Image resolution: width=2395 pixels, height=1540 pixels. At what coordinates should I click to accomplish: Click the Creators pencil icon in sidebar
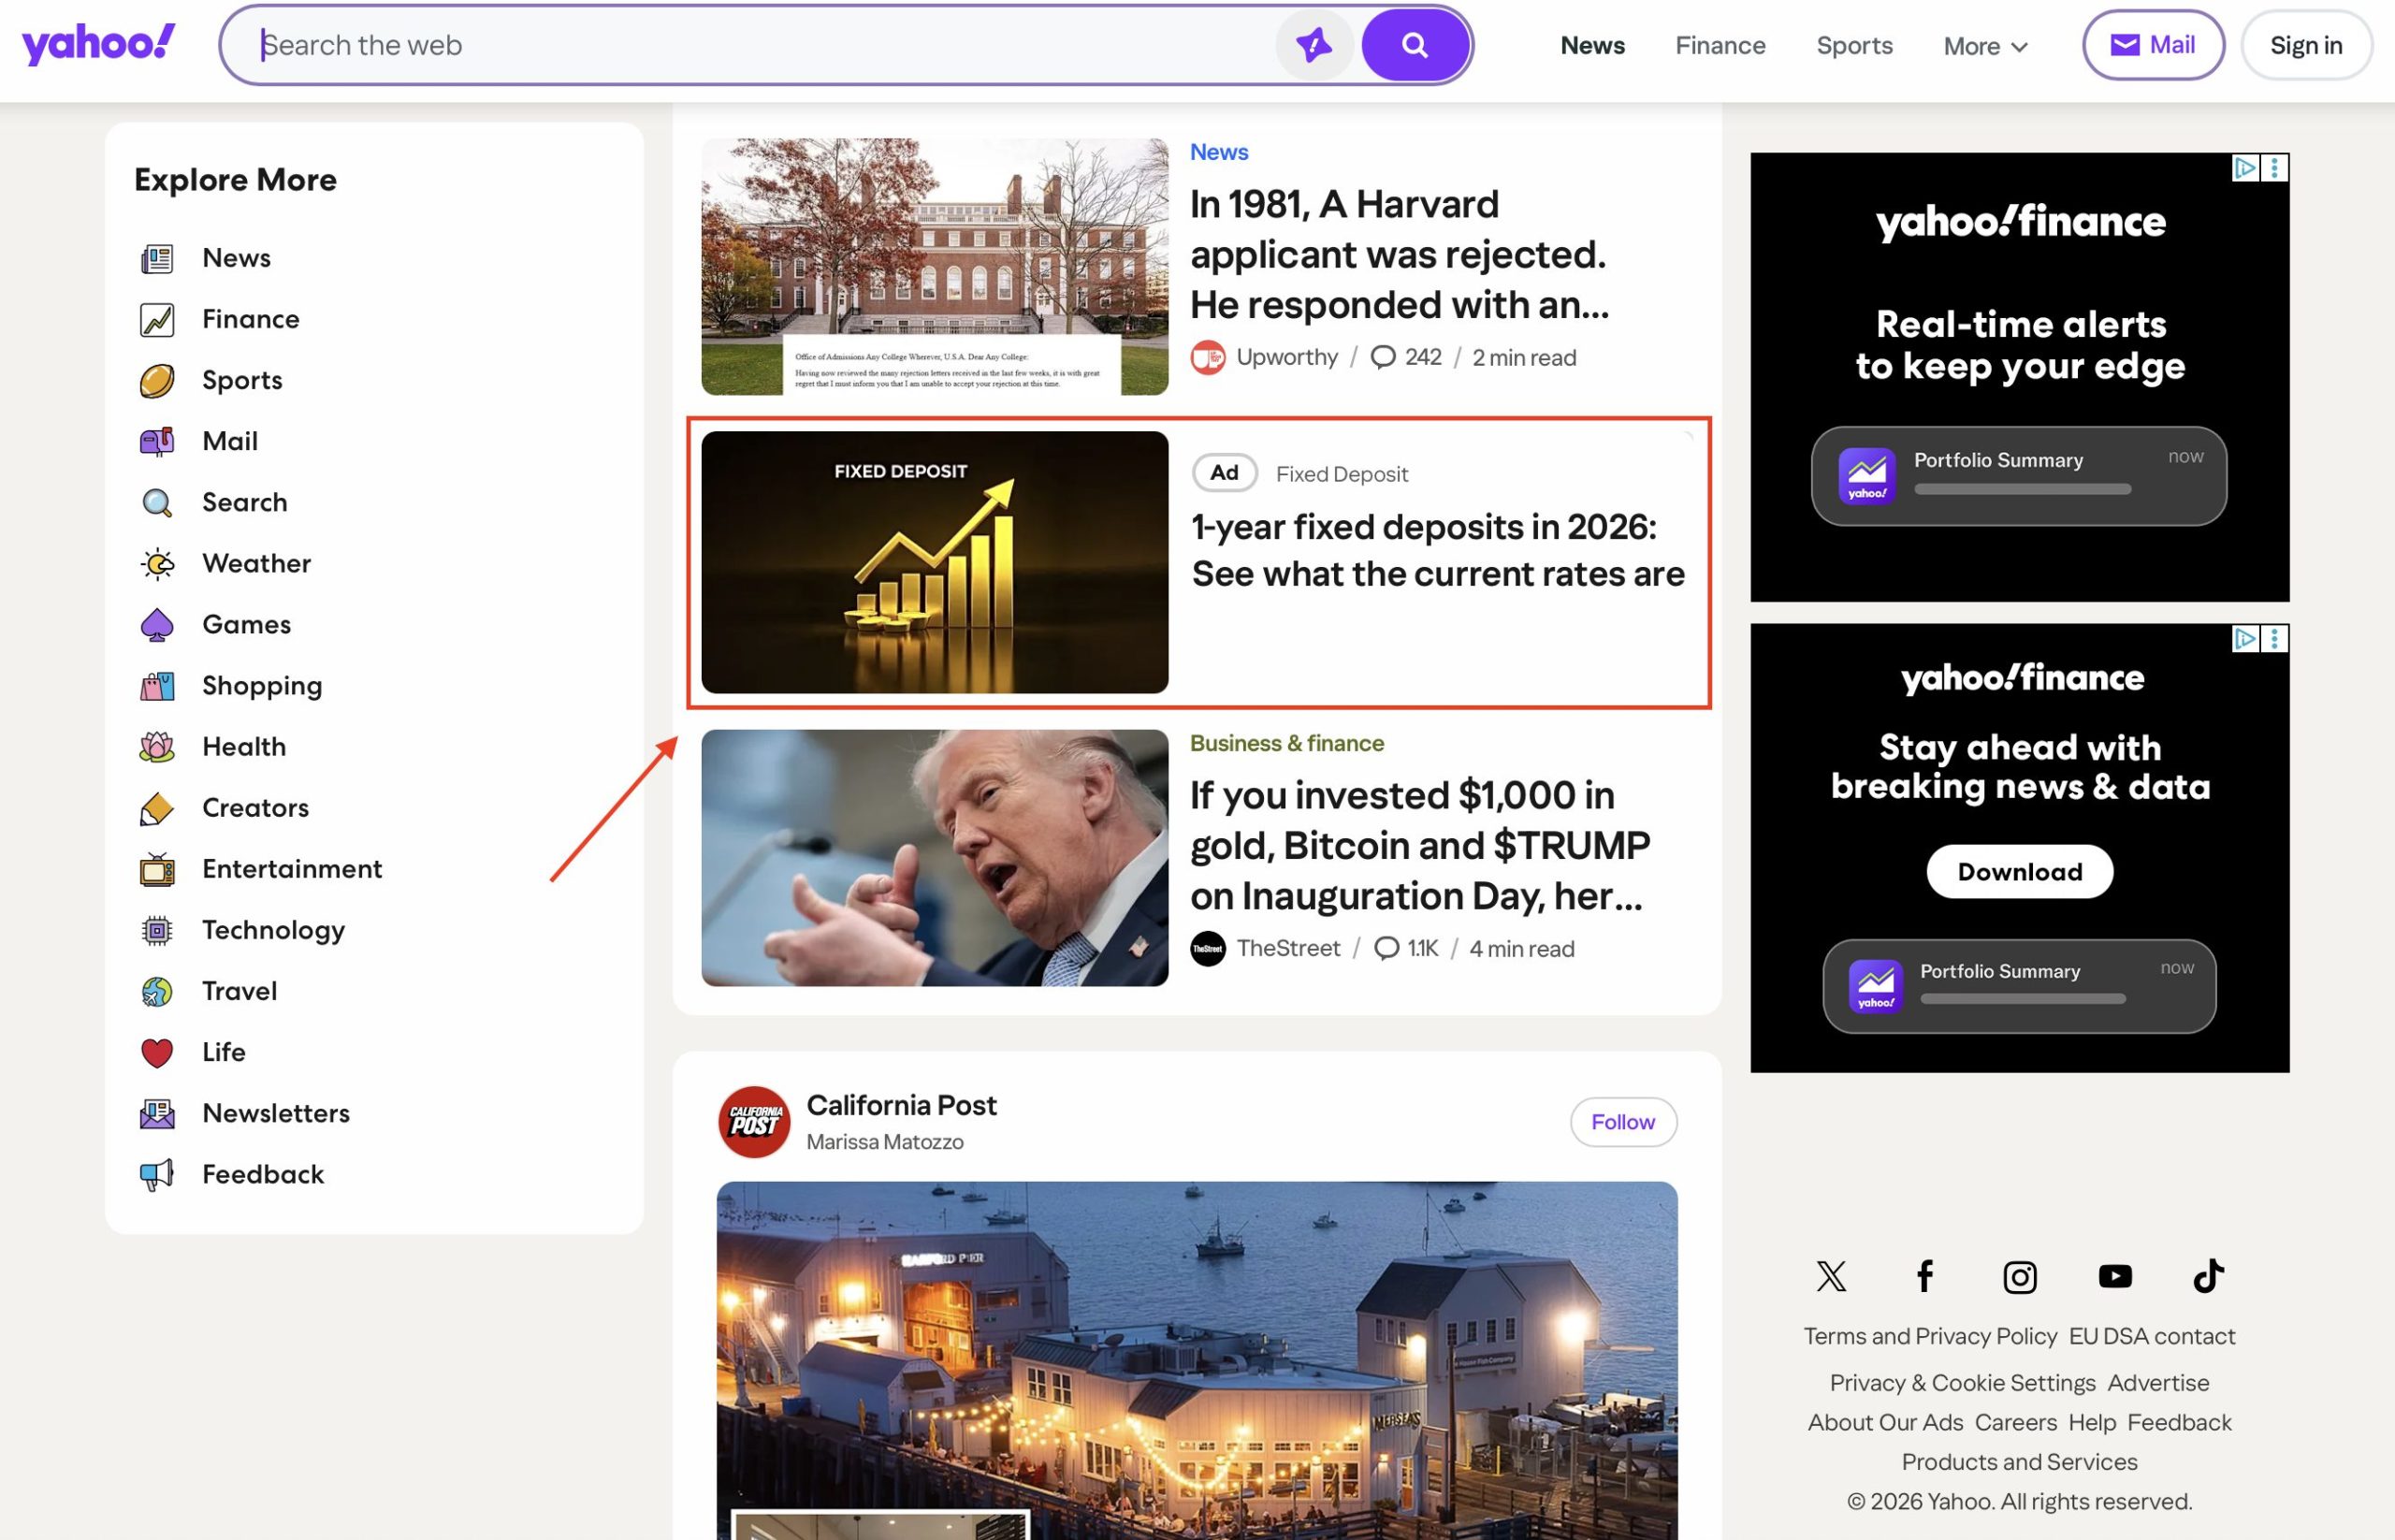[157, 808]
